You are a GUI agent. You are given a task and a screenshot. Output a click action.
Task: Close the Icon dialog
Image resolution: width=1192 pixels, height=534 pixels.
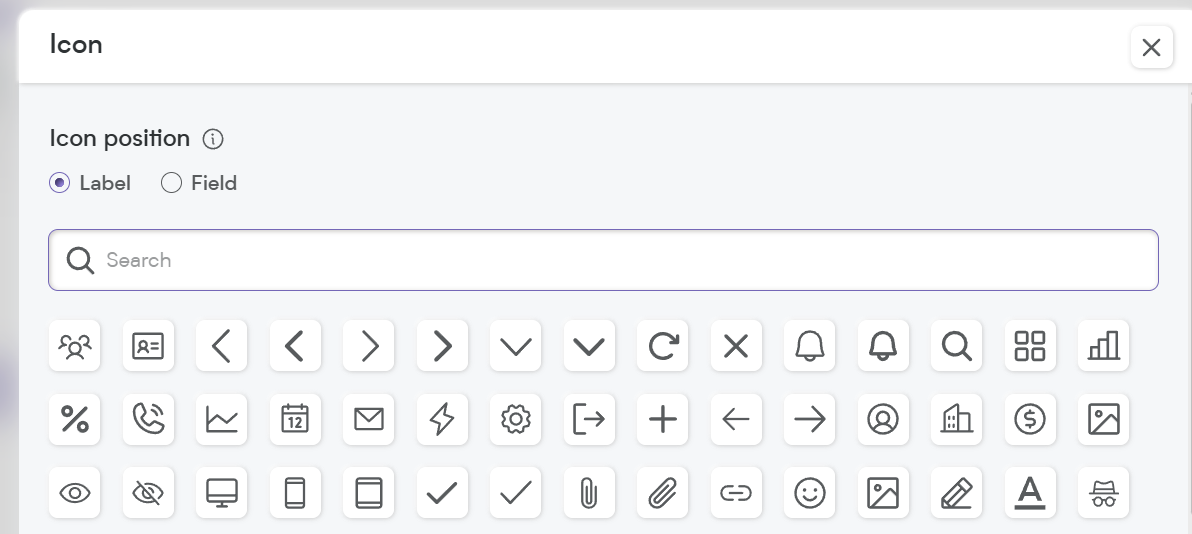pos(1151,47)
